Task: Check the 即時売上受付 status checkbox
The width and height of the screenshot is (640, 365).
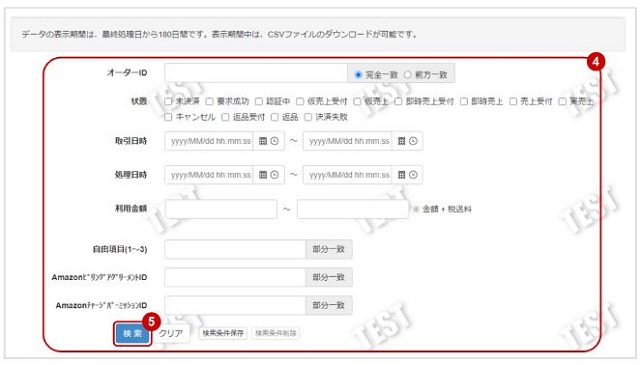Action: point(398,101)
